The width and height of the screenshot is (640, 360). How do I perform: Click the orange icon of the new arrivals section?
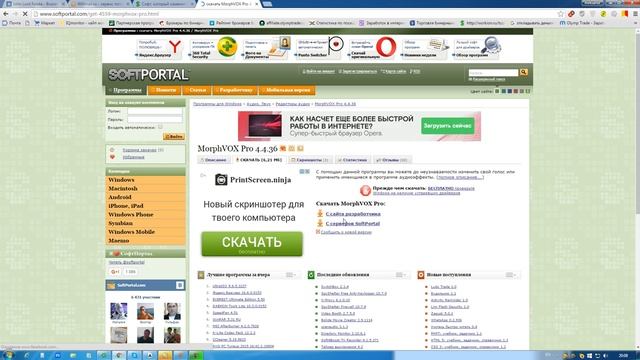(x=421, y=275)
